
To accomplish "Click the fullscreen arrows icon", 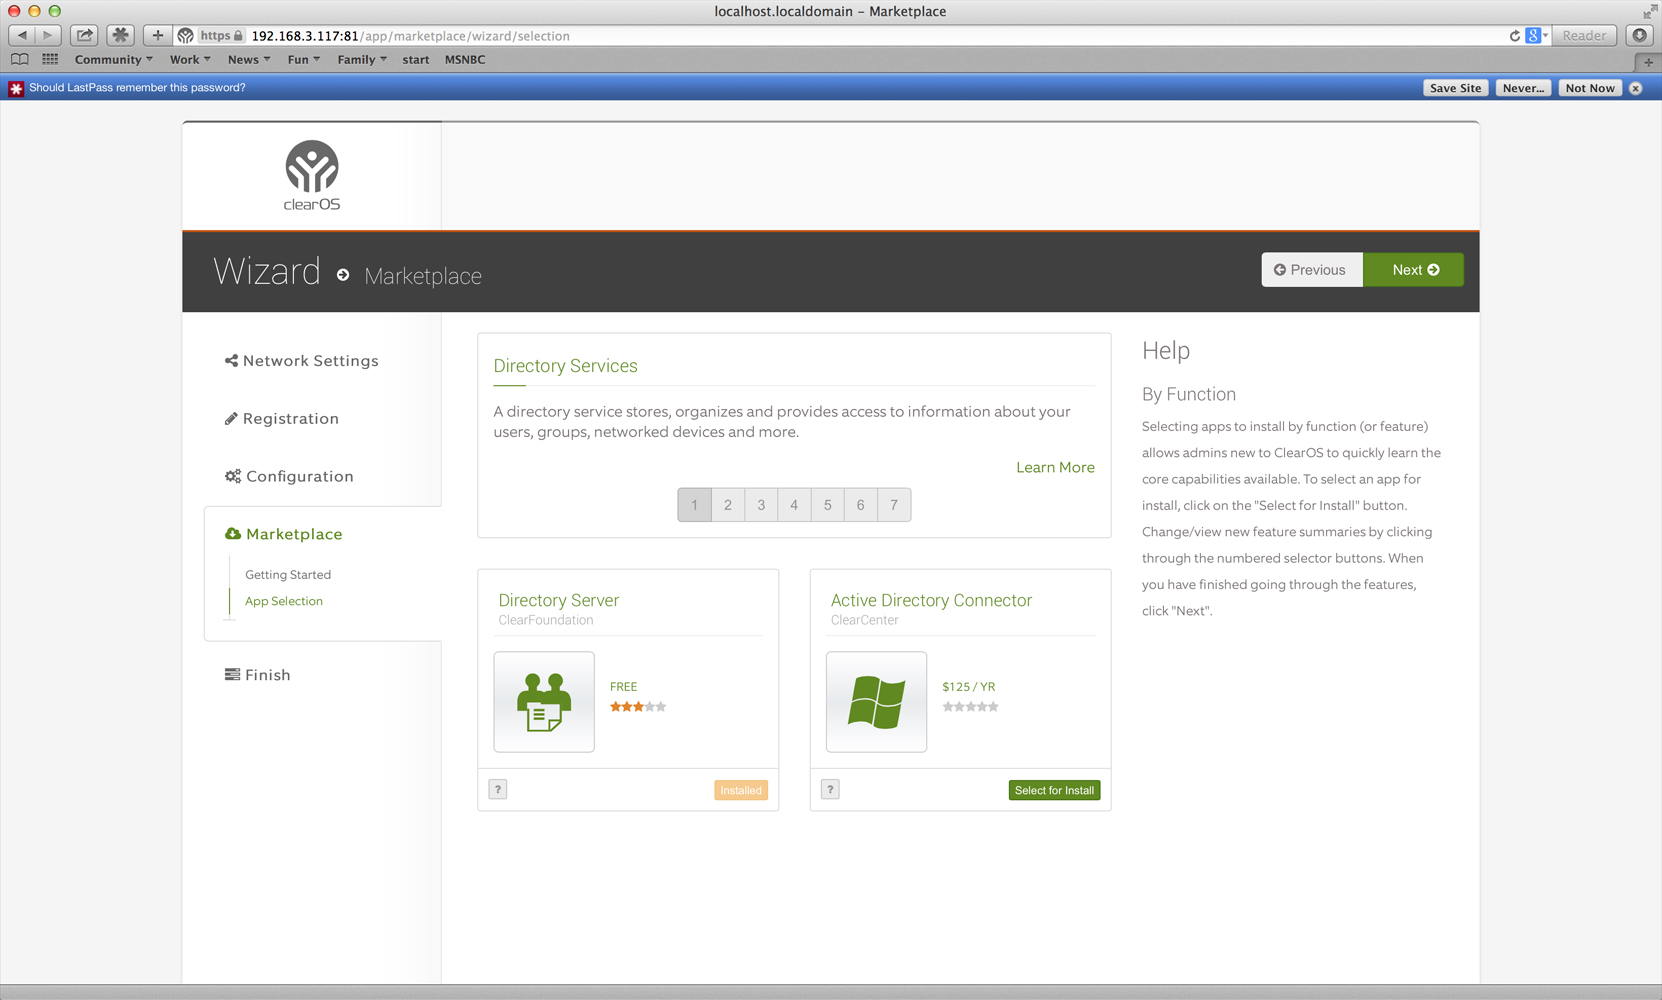I will pyautogui.click(x=1649, y=11).
